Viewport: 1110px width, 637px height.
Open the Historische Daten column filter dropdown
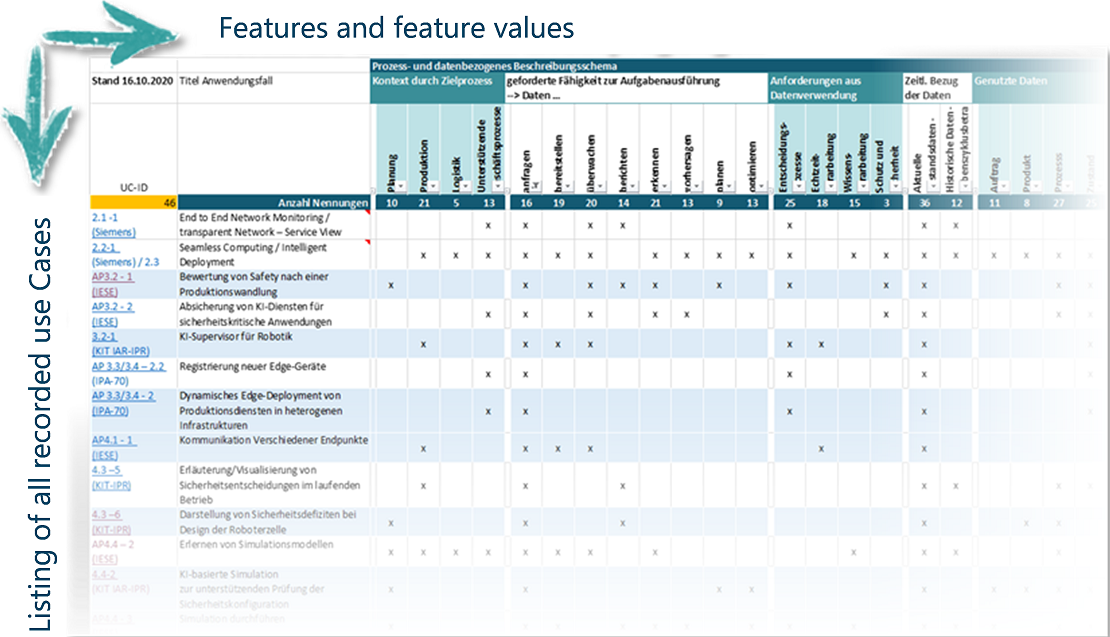(966, 187)
